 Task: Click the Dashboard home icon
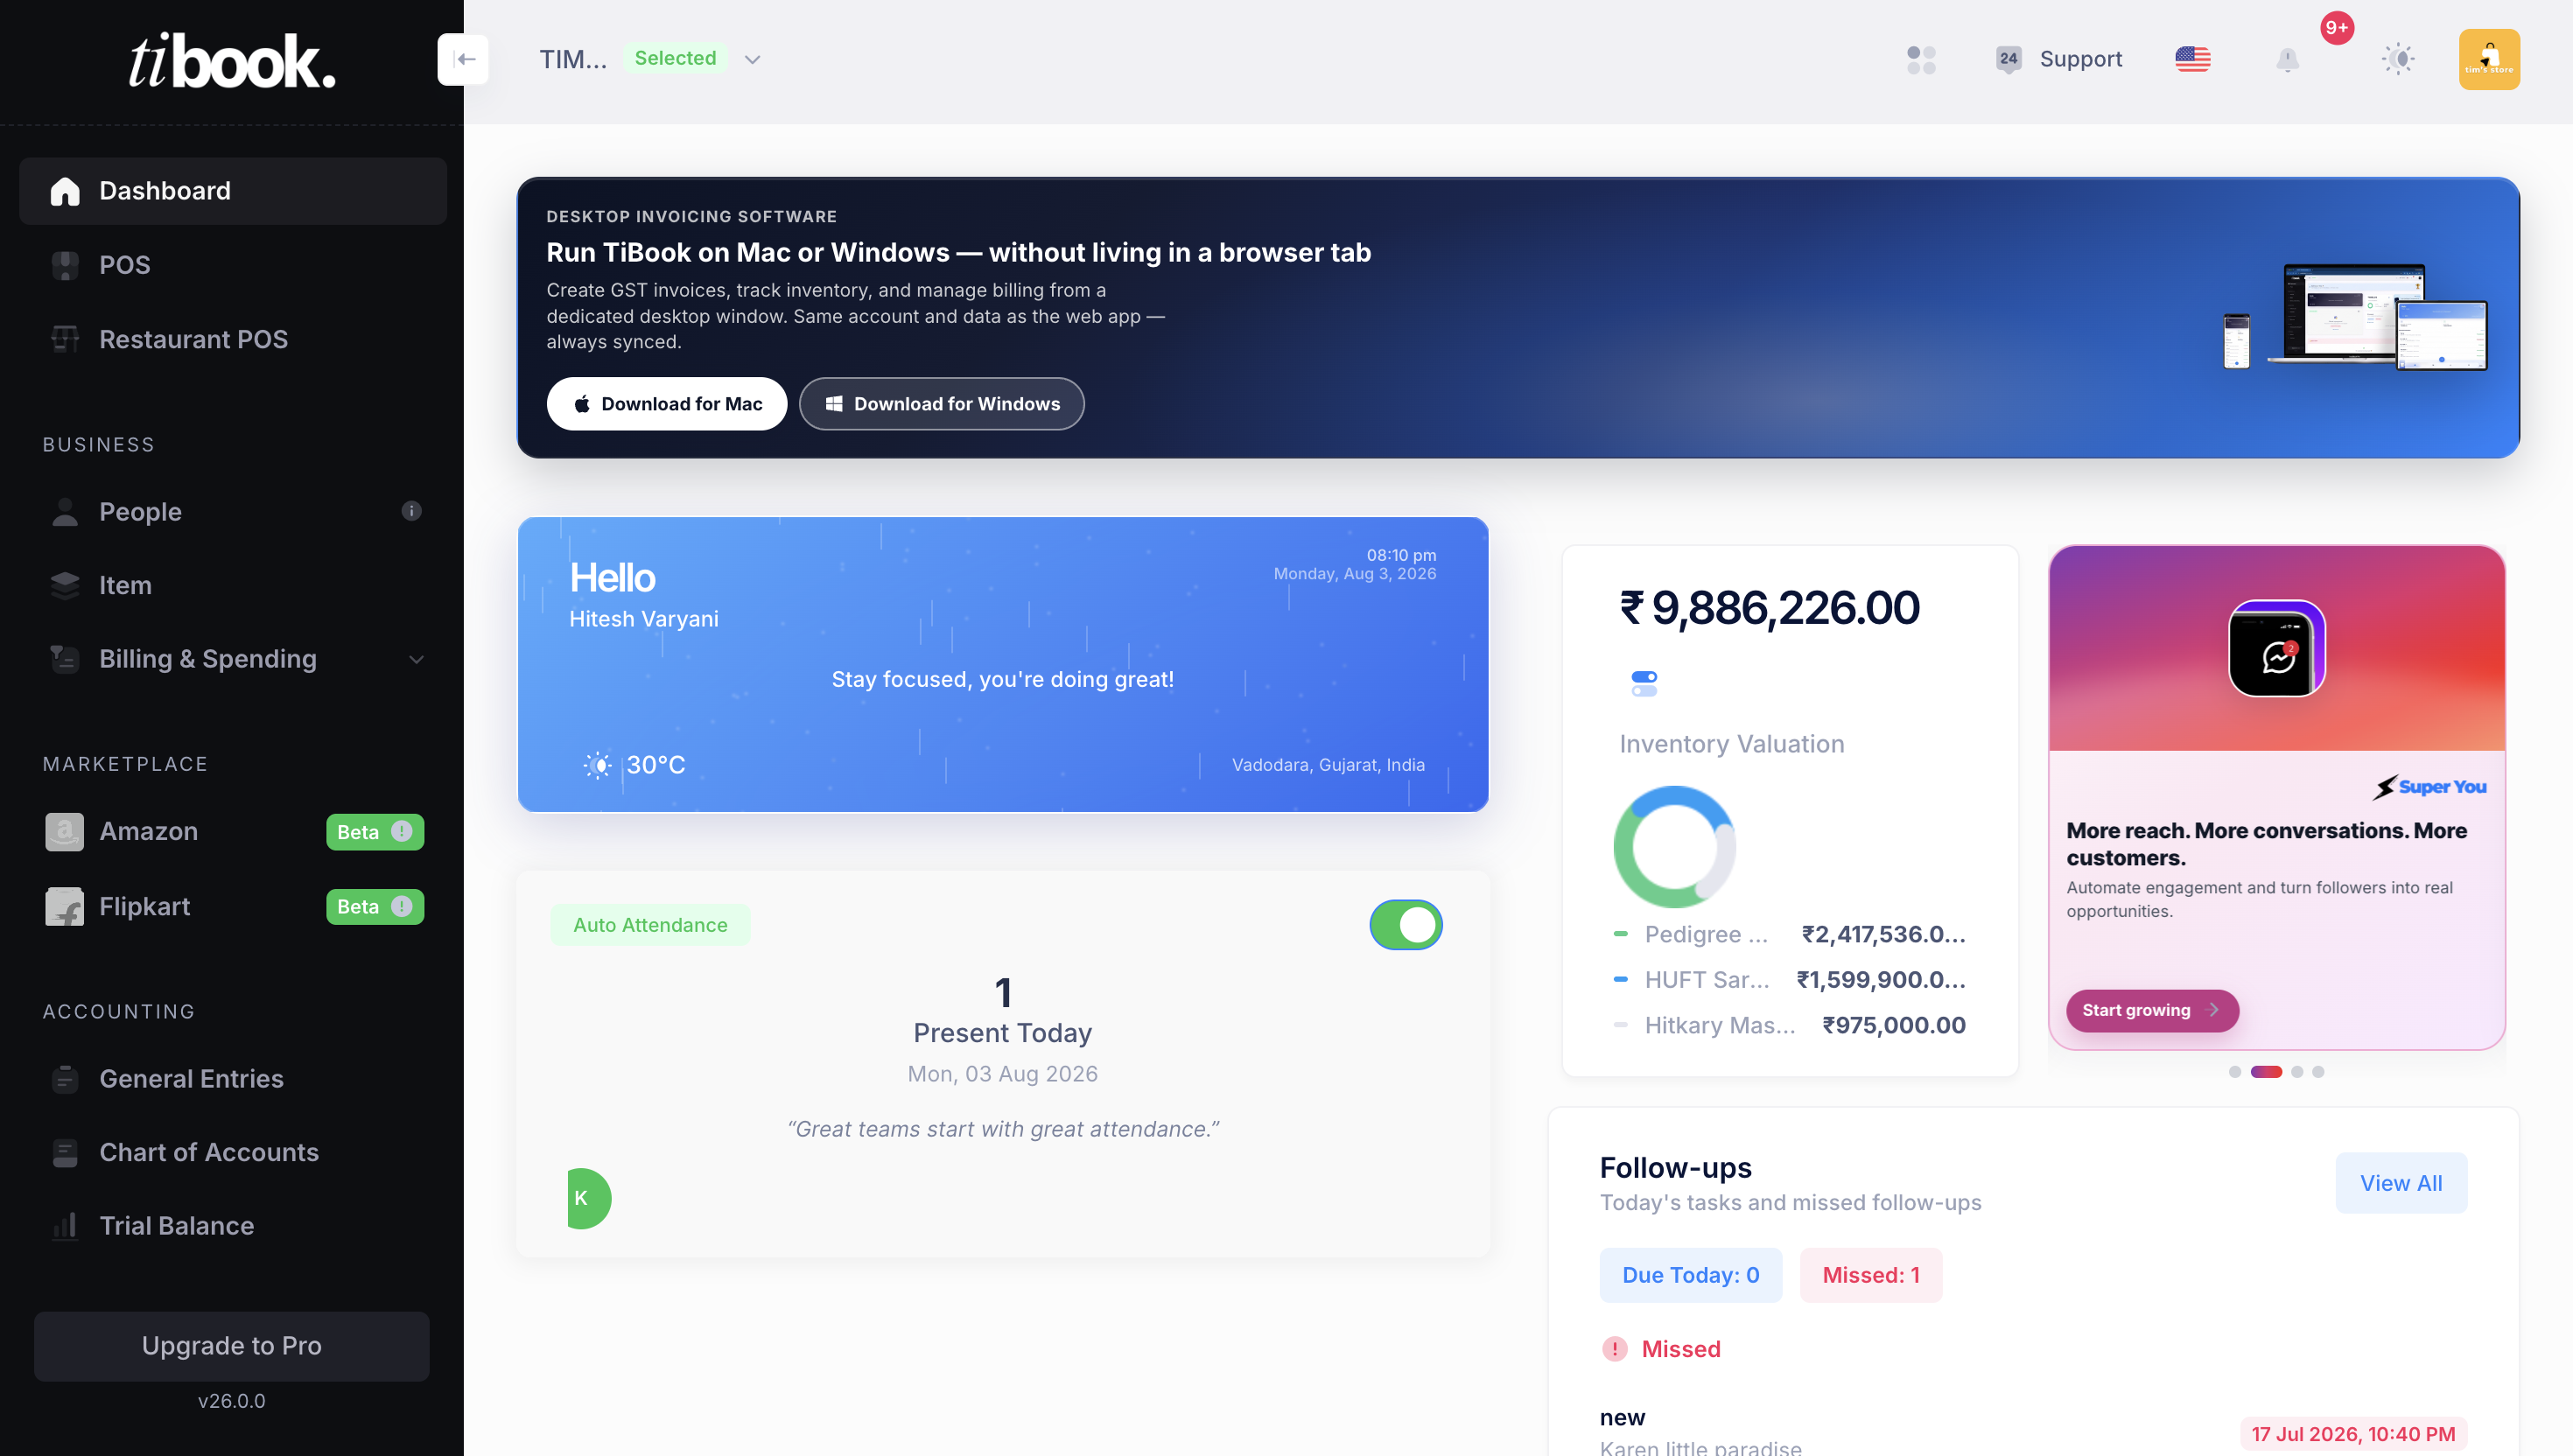[x=65, y=191]
